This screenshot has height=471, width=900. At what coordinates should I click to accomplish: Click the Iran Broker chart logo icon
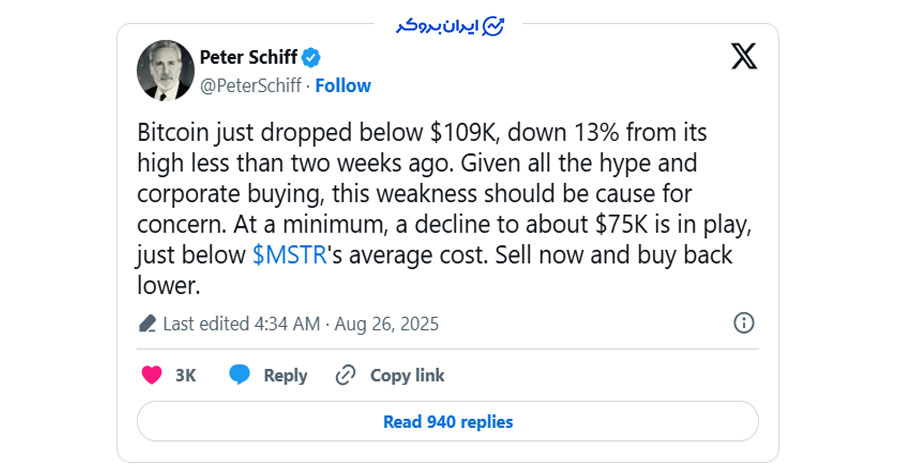pyautogui.click(x=493, y=26)
